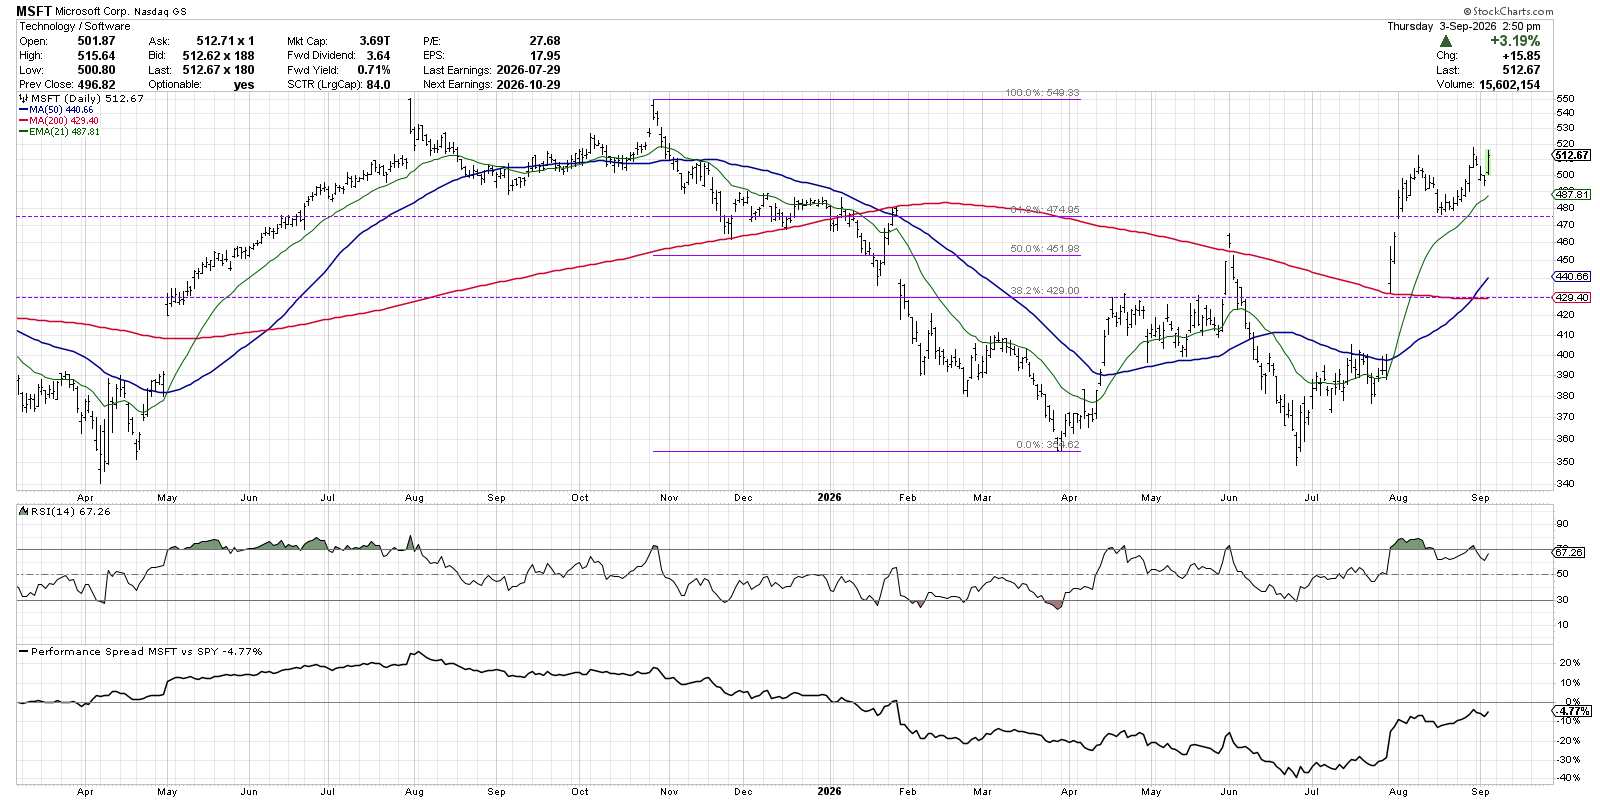This screenshot has height=800, width=1600.
Task: Select the 'Technology / Software' sector label
Action: (75, 26)
